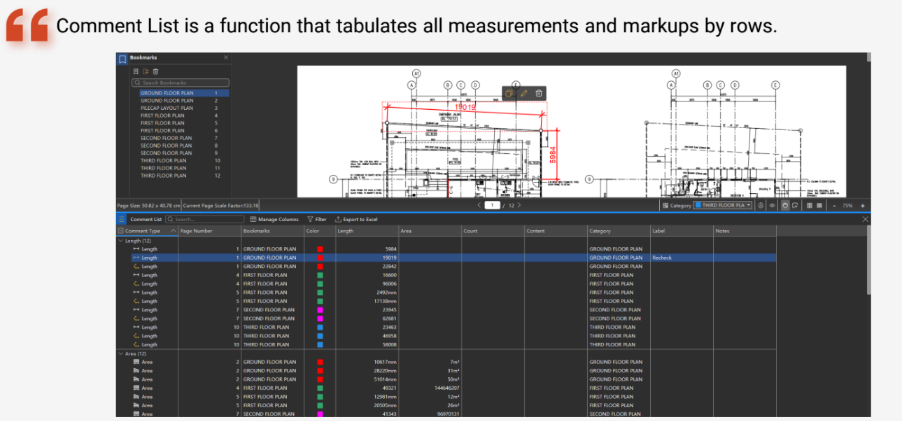Open the Comment List hamburger menu
Screen dimensions: 902x421
point(122,218)
